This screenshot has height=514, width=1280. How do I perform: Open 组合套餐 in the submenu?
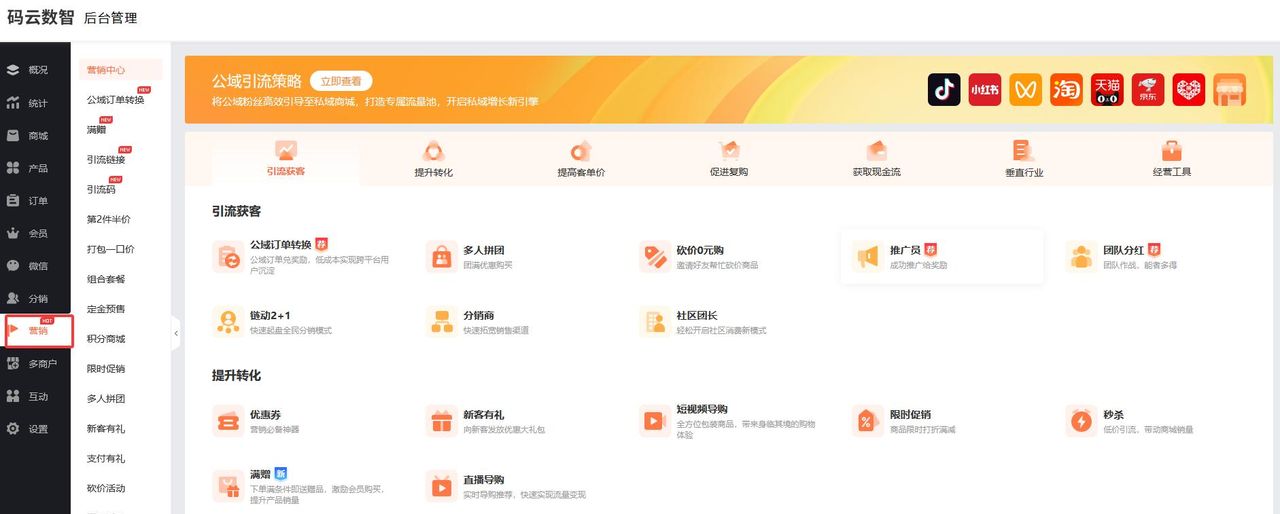pos(106,279)
